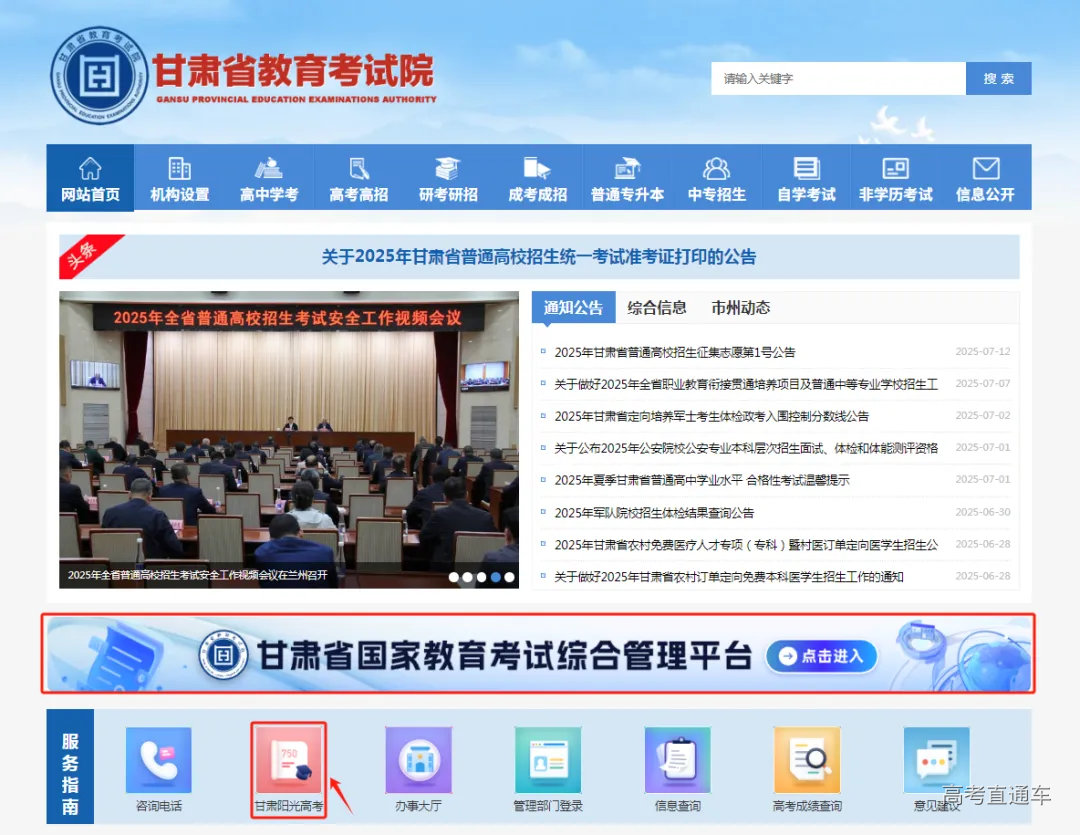Click the 点击进入 banner button
Viewport: 1080px width, 835px height.
pos(821,657)
